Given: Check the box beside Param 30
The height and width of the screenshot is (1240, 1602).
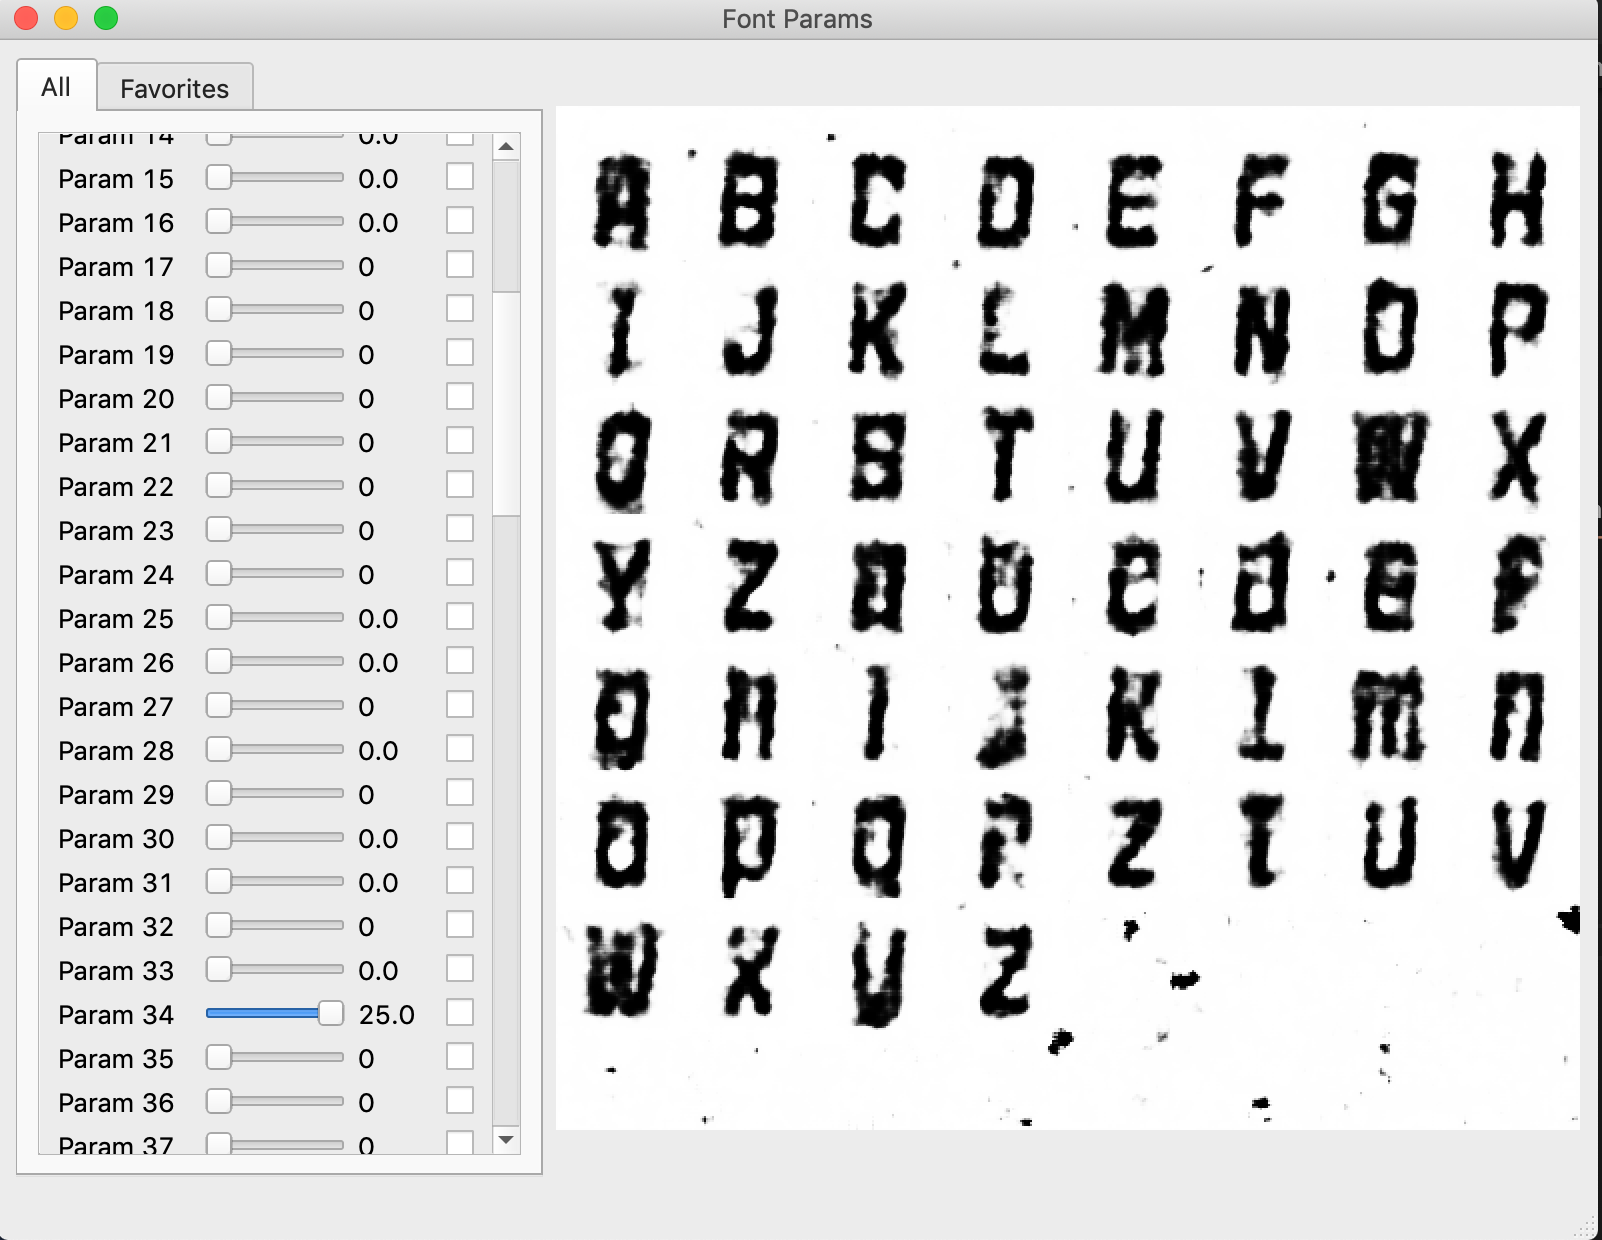Looking at the screenshot, I should point(460,836).
